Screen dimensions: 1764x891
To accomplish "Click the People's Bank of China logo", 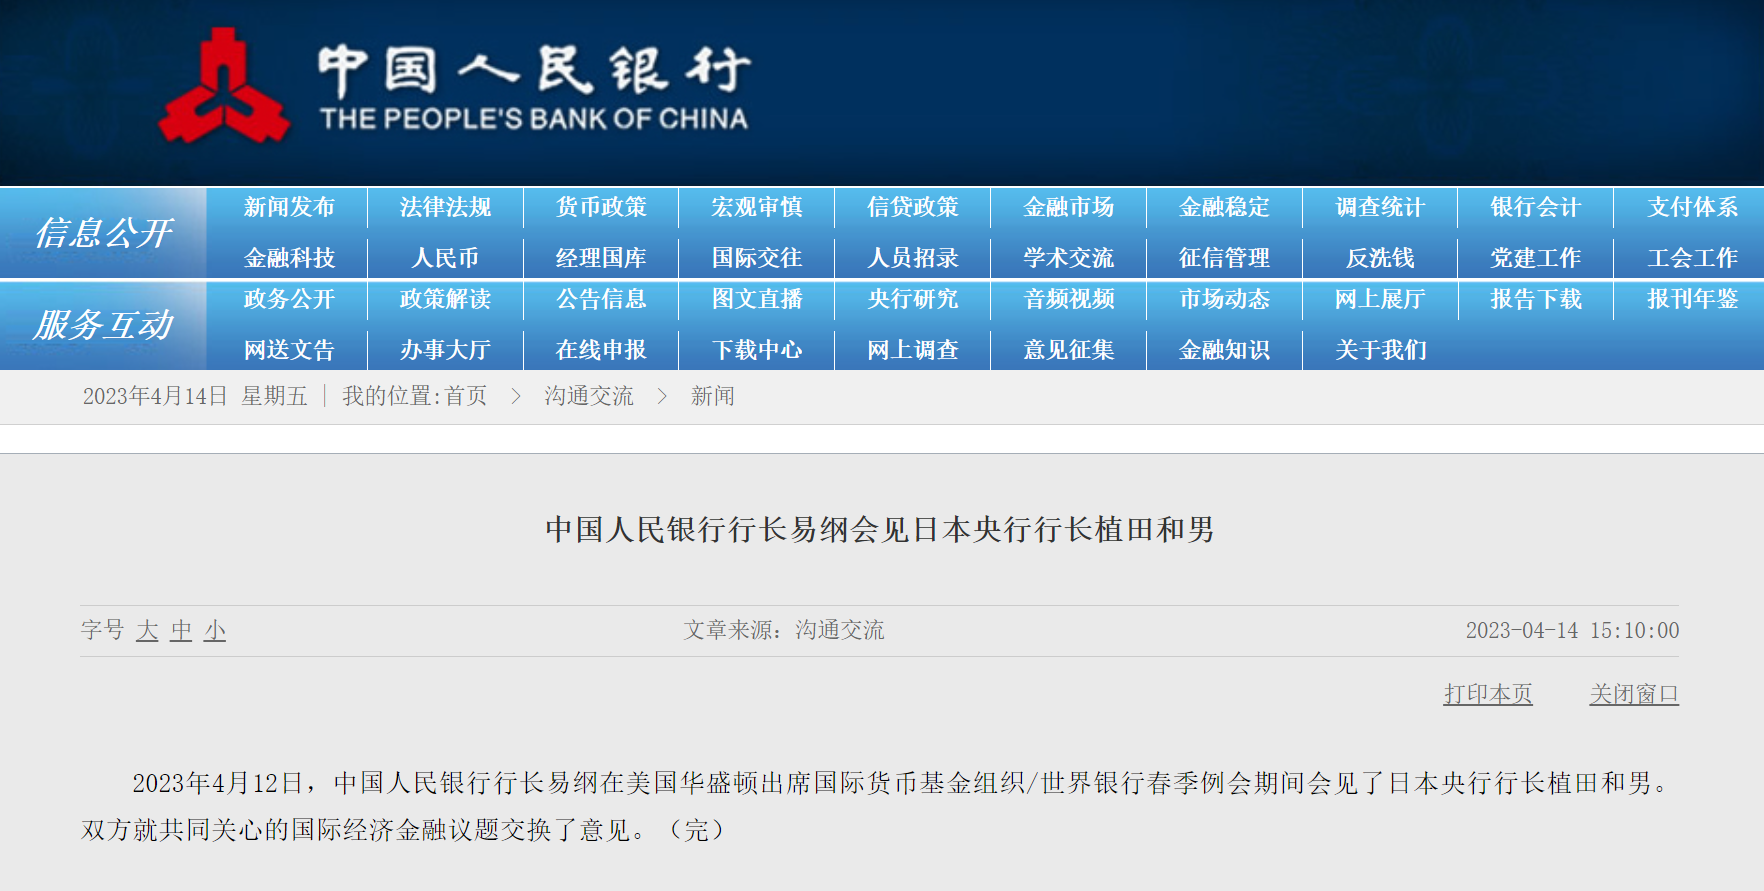I will click(x=454, y=86).
